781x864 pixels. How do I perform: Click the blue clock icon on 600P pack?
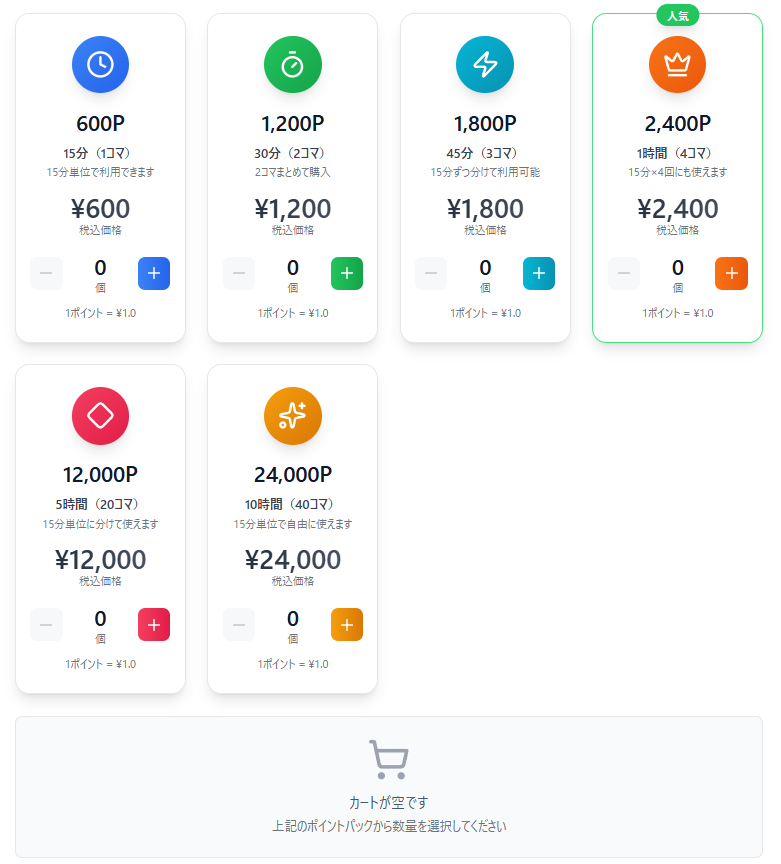coord(100,65)
